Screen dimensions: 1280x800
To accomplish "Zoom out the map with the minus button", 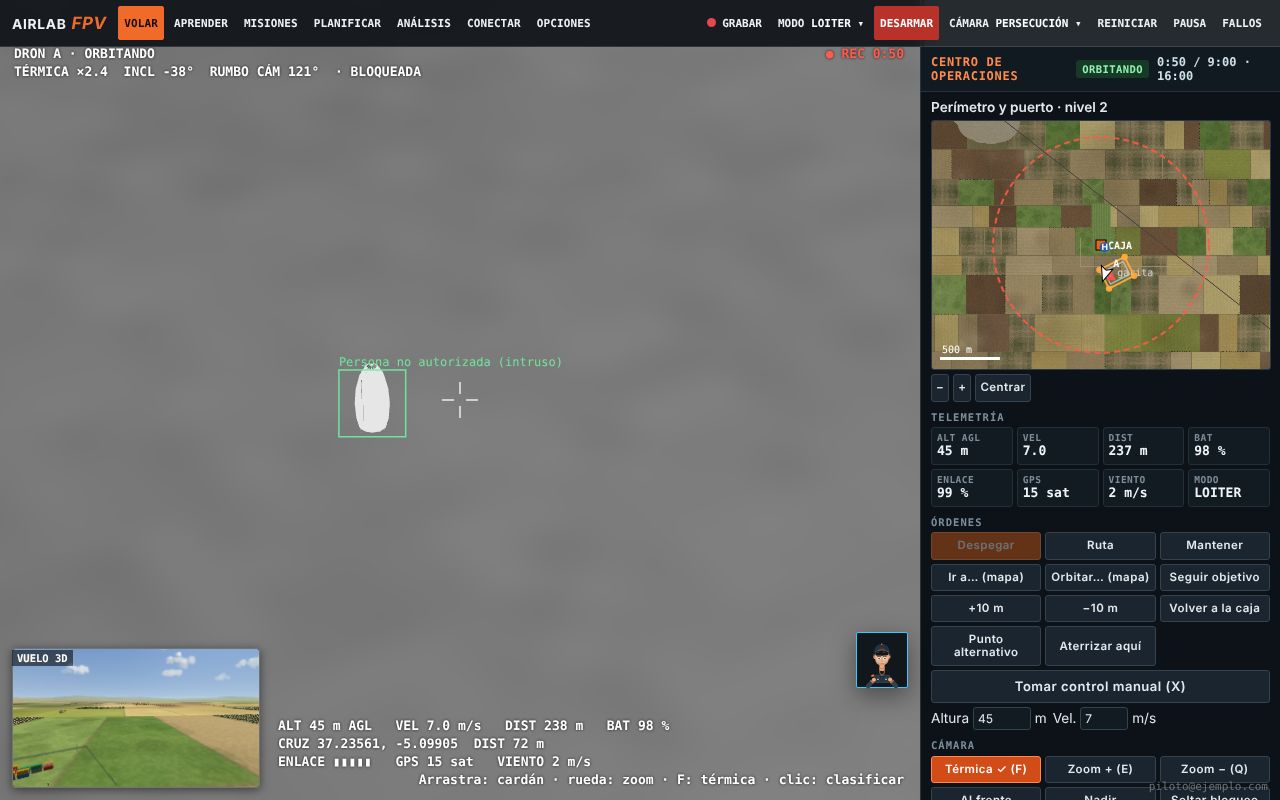I will pos(940,388).
